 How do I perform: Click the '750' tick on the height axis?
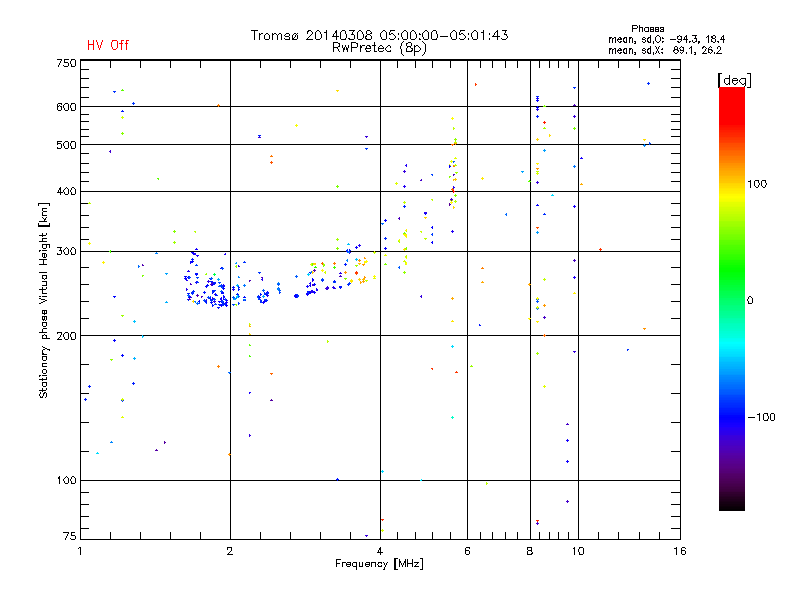pyautogui.click(x=66, y=63)
